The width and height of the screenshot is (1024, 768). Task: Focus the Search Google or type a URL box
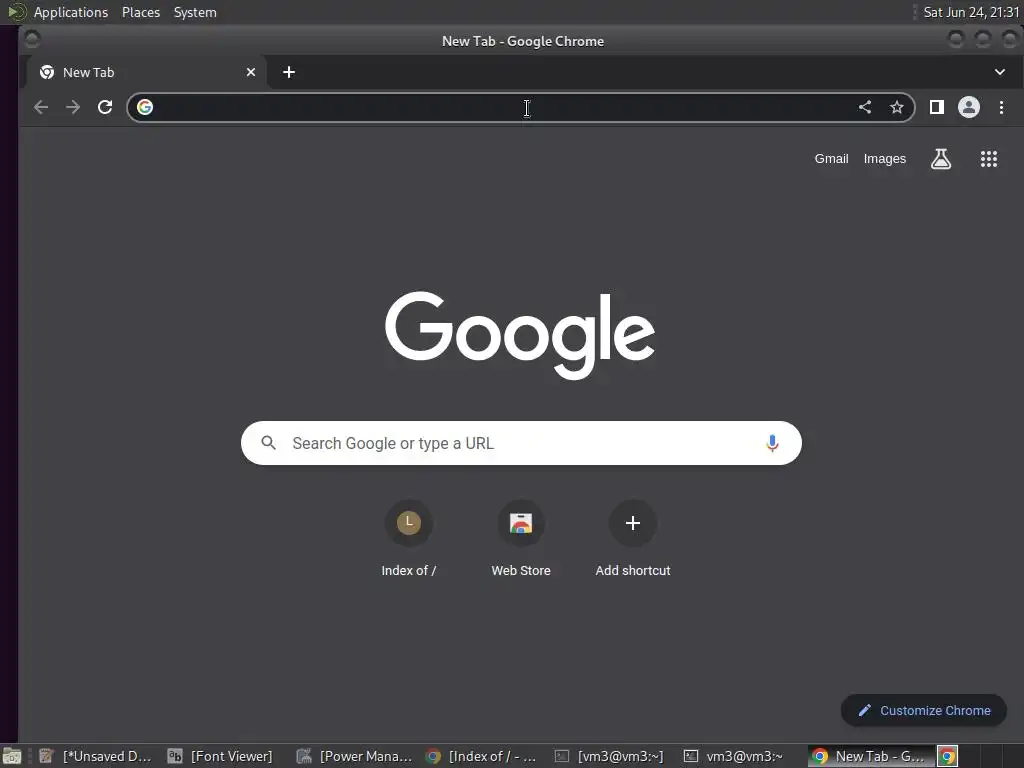tap(521, 443)
